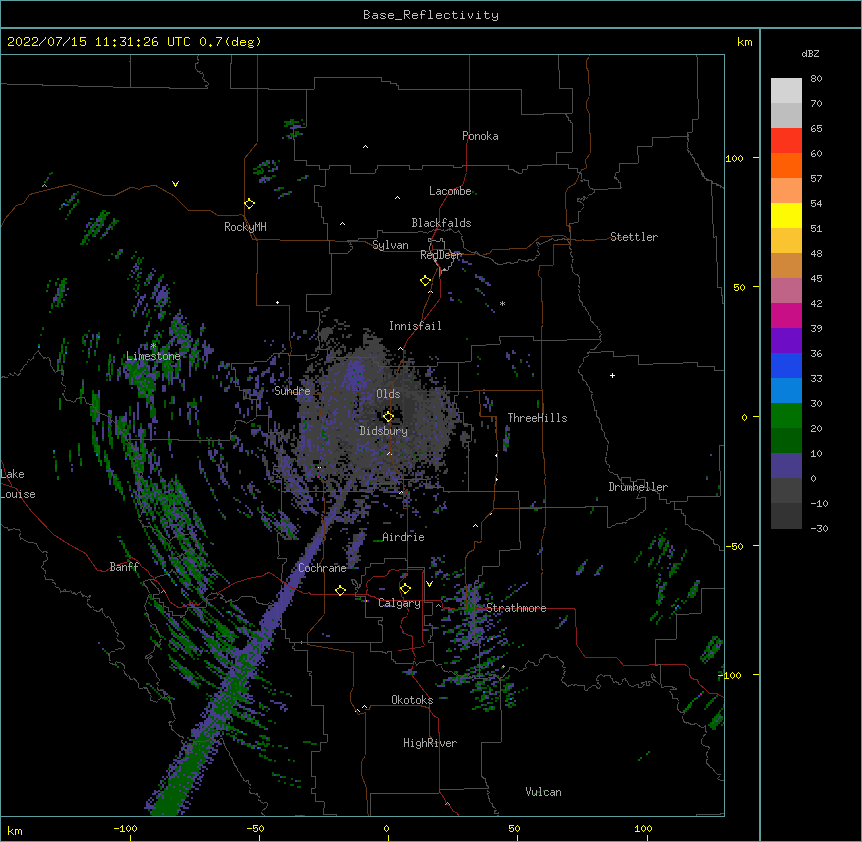The image size is (862, 842).
Task: Click the -50 tick on bottom horizontal axis
Action: [255, 828]
